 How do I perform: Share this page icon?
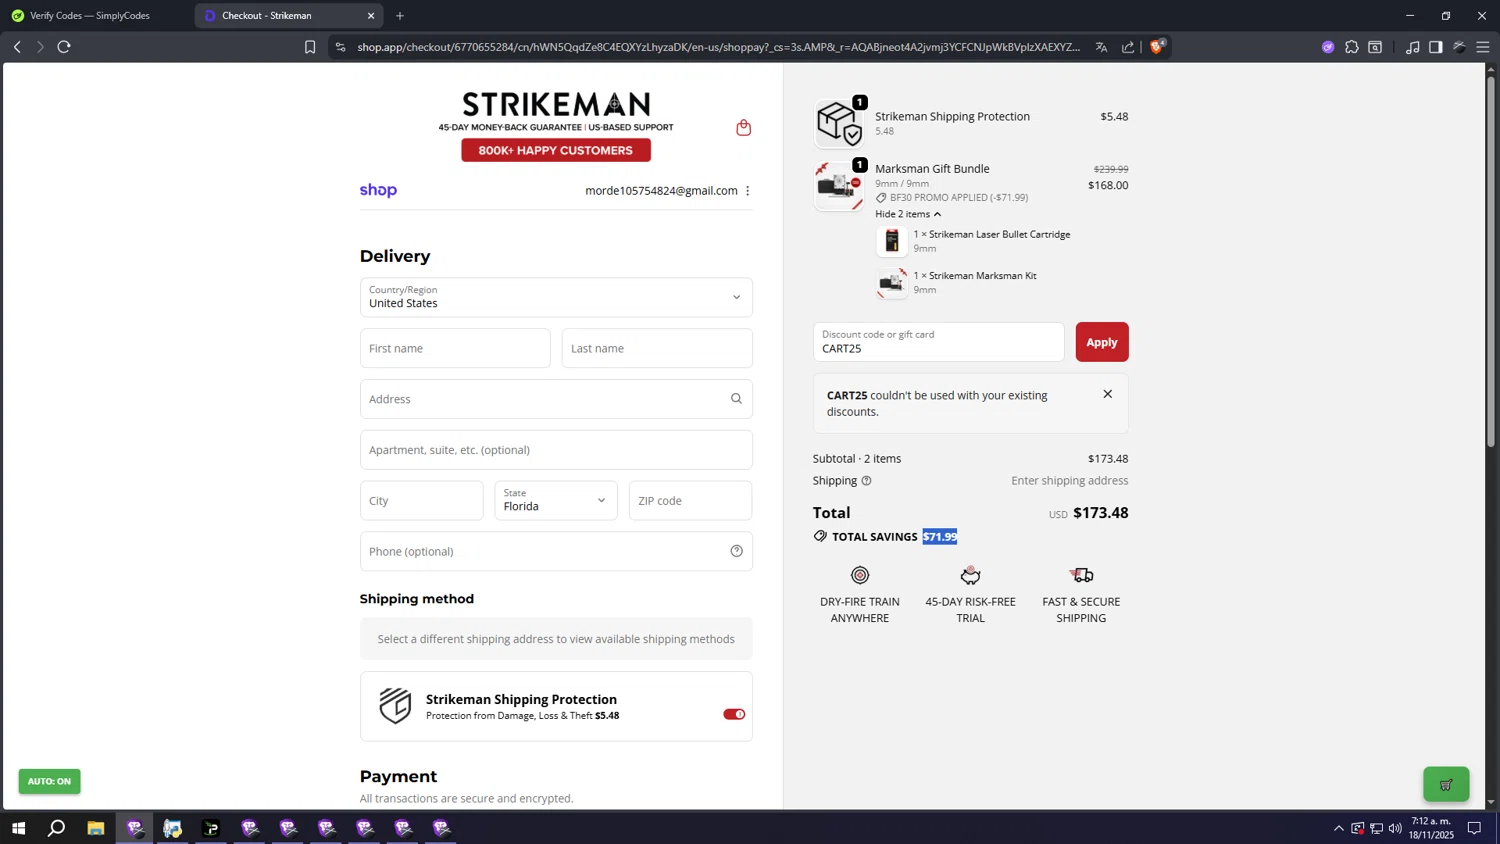point(1128,47)
